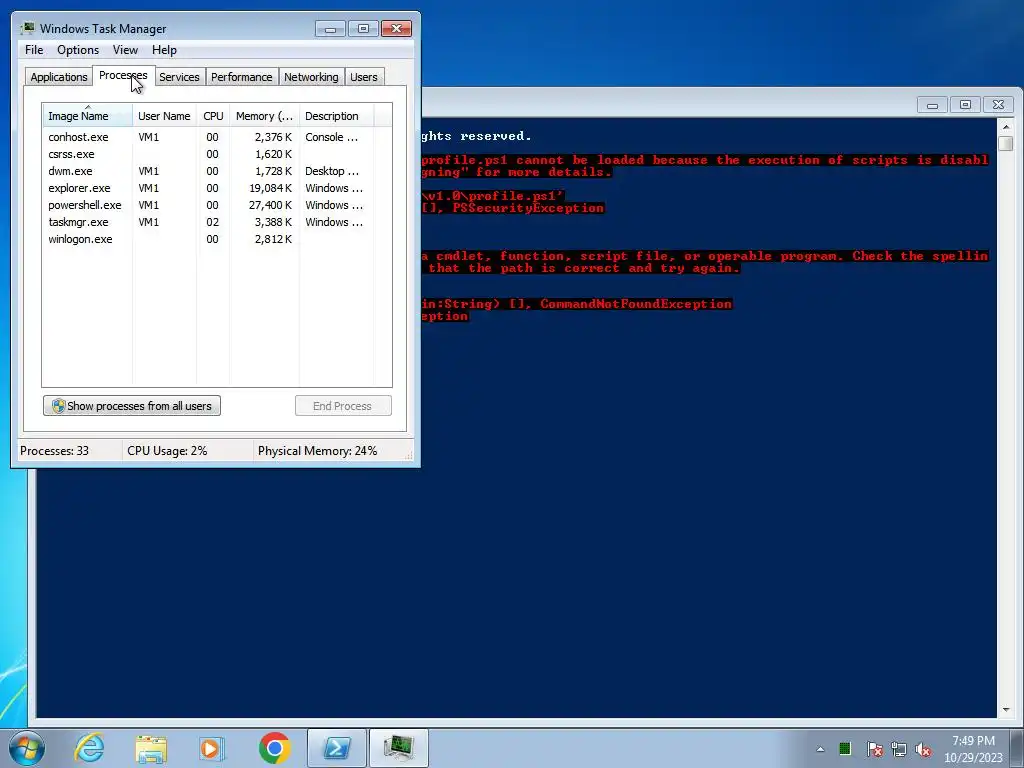Sort by the Memory column header
Screen dimensions: 1024x768
pyautogui.click(x=264, y=116)
